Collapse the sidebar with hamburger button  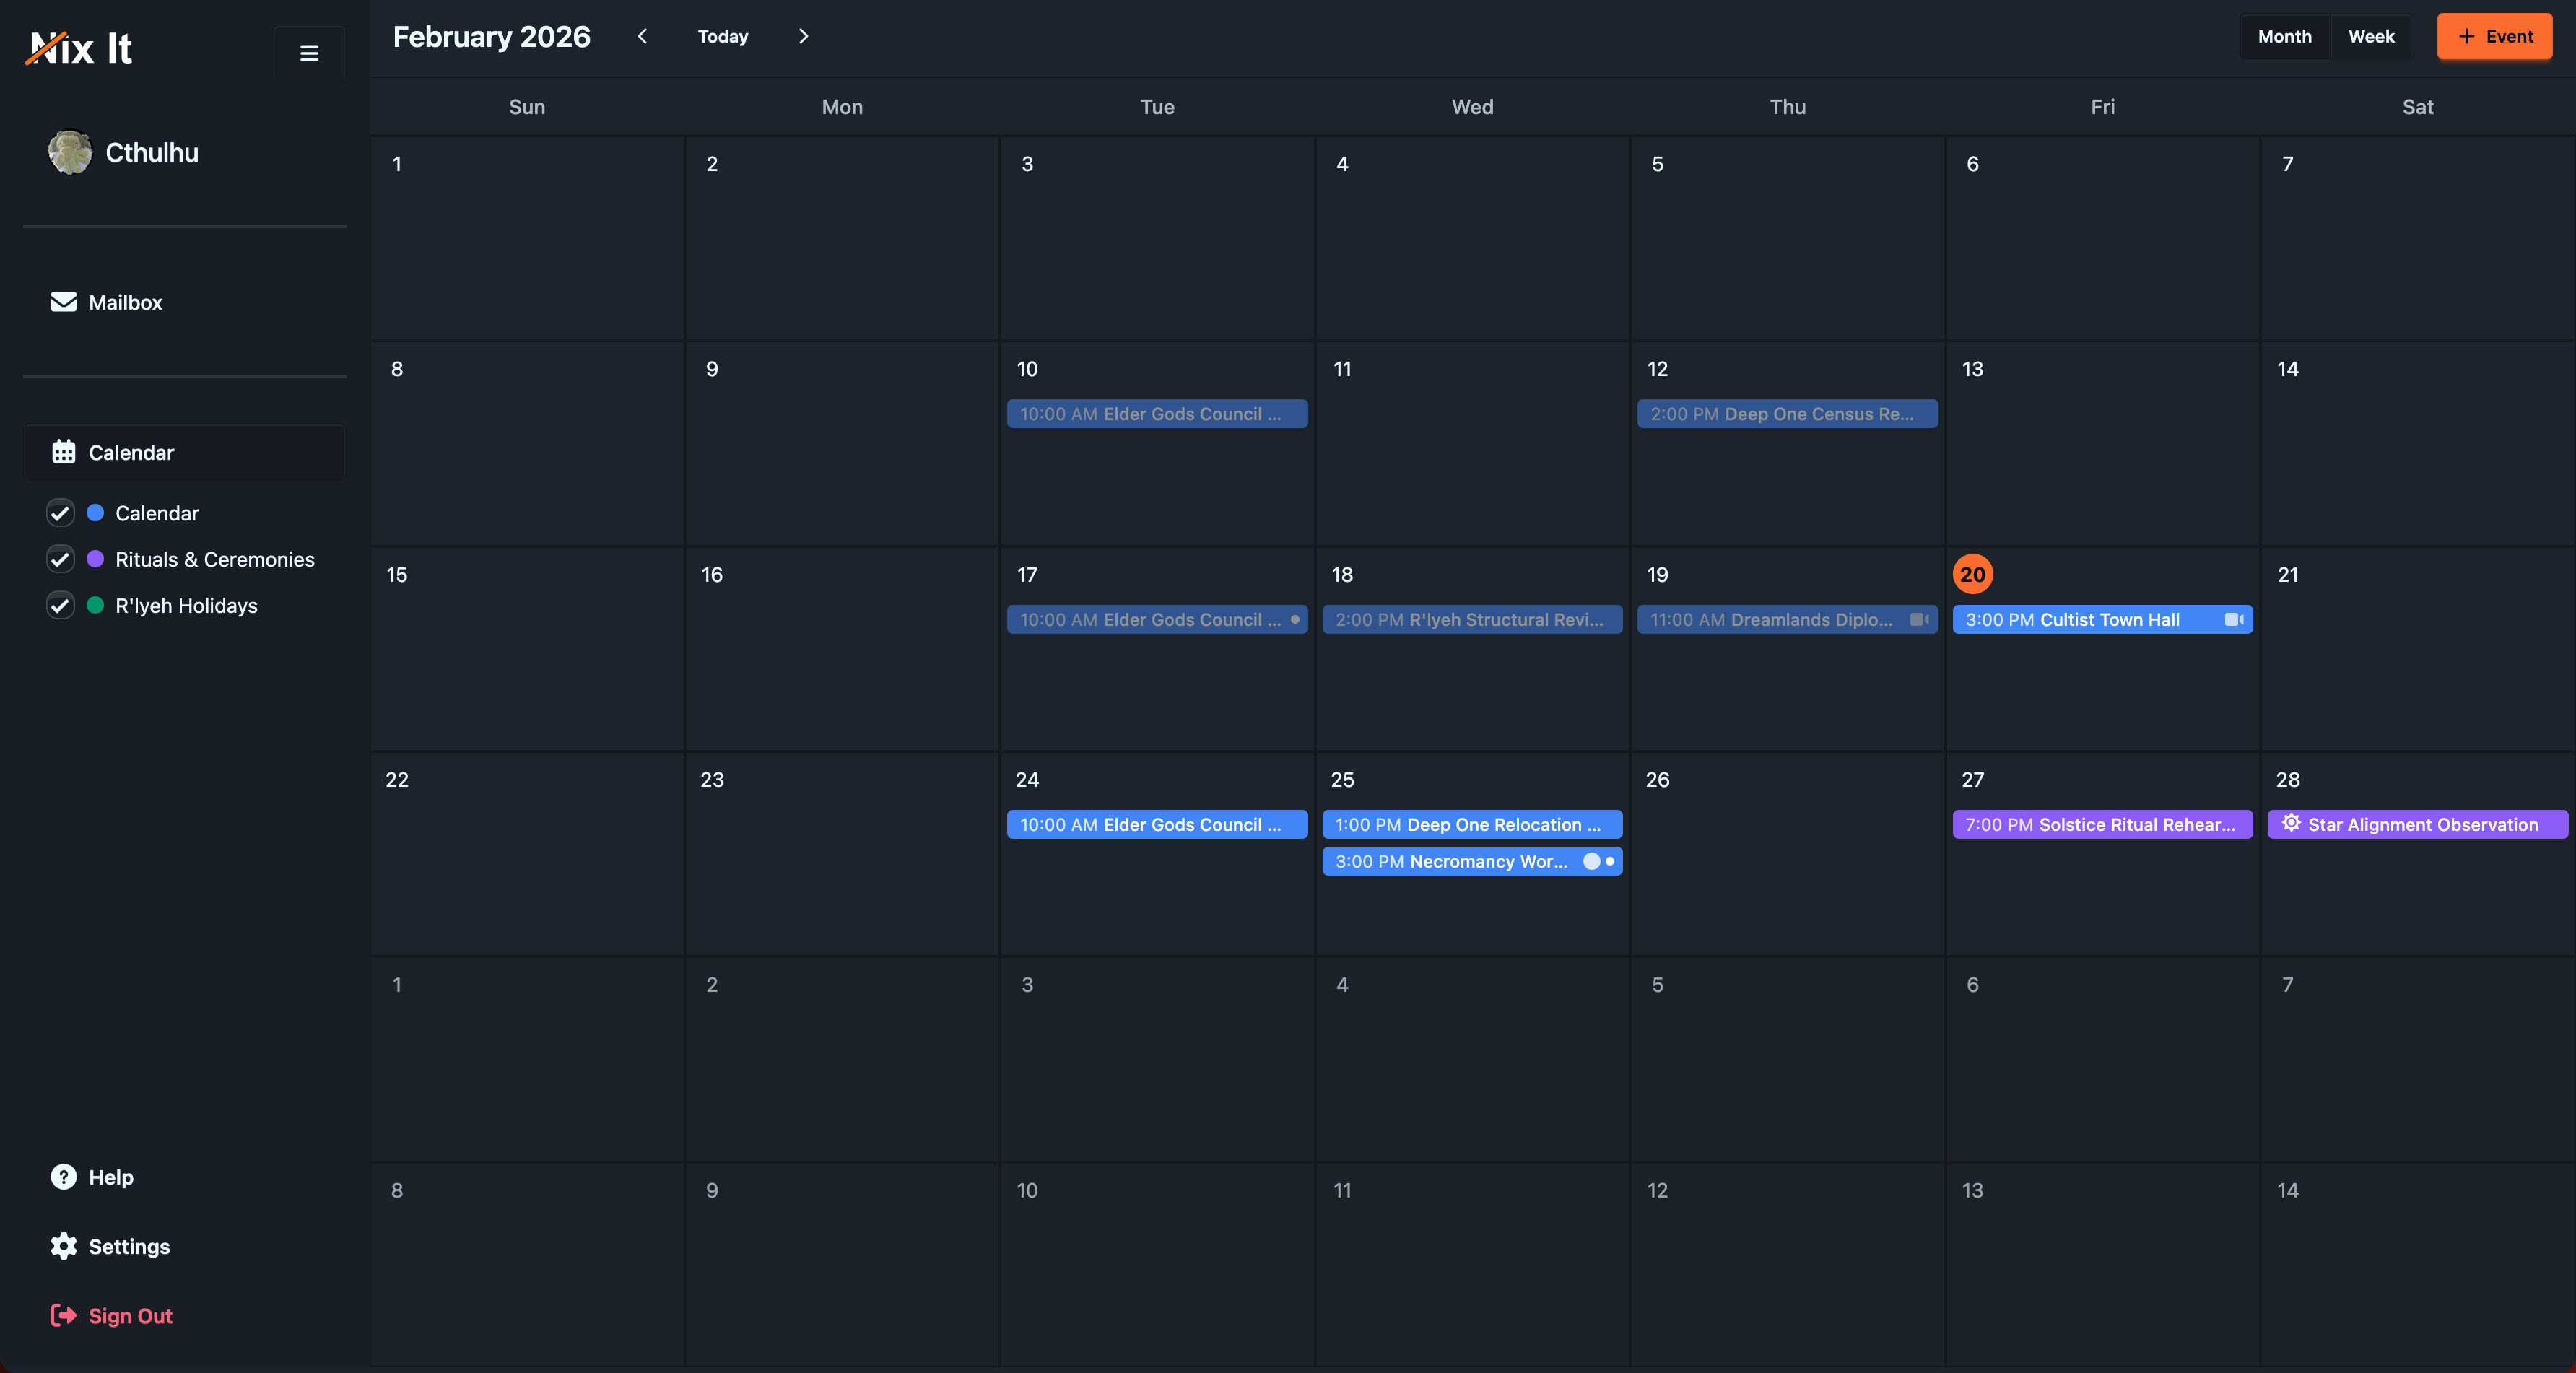pyautogui.click(x=308, y=52)
